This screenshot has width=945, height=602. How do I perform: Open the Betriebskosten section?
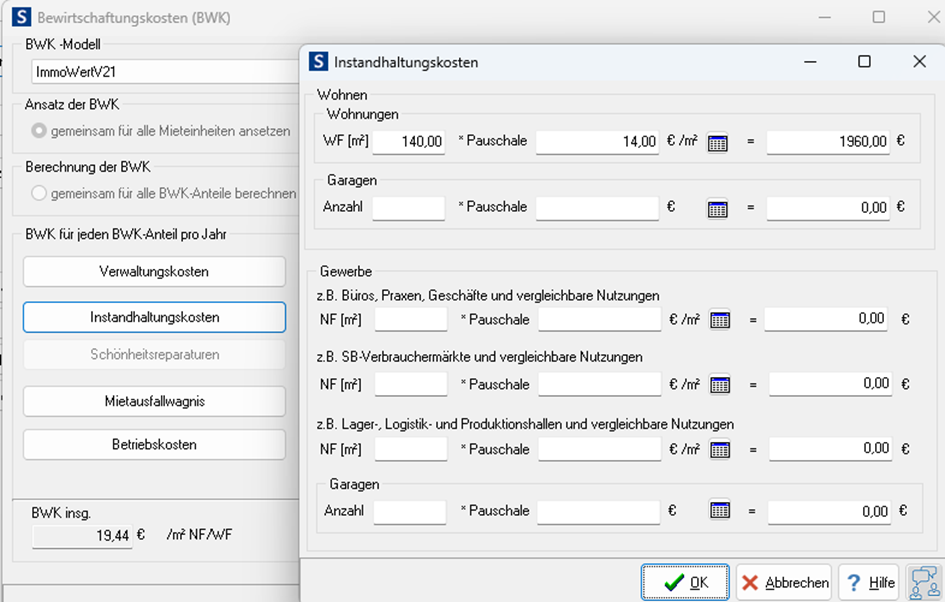154,444
